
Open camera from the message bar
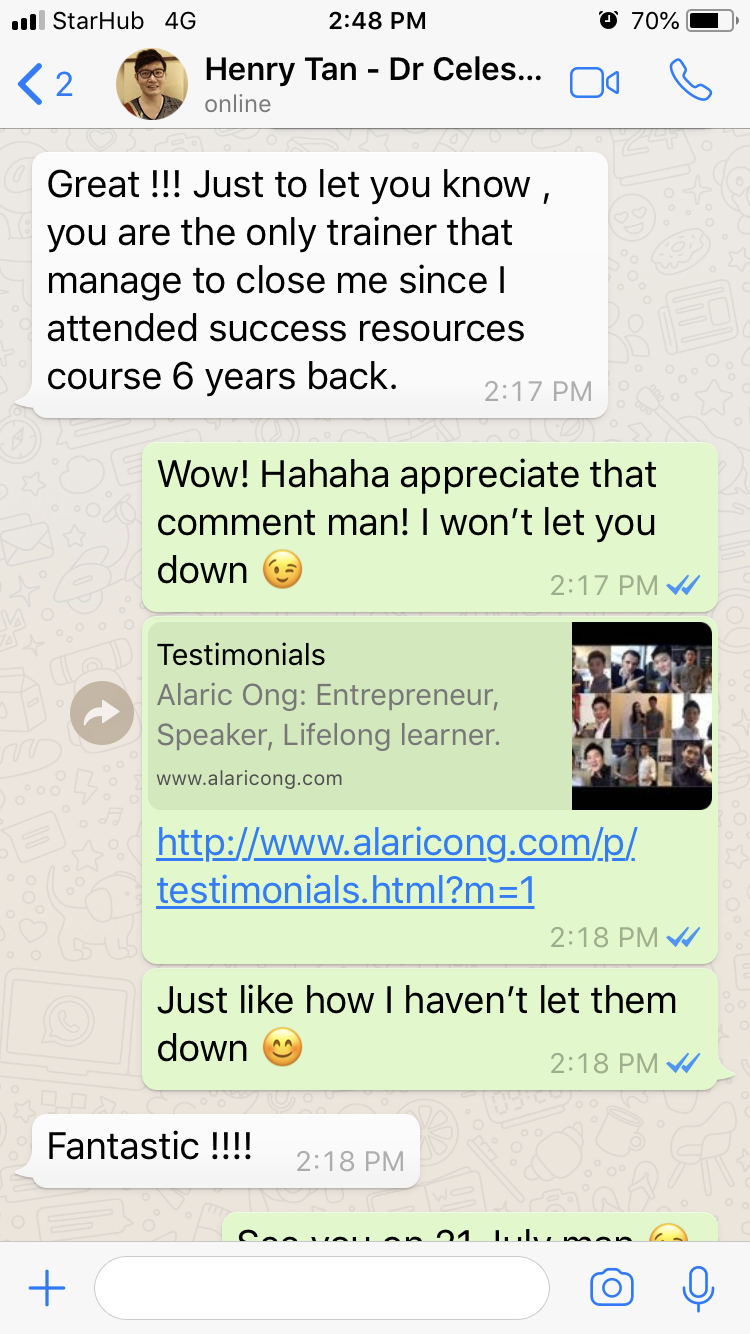point(612,1288)
